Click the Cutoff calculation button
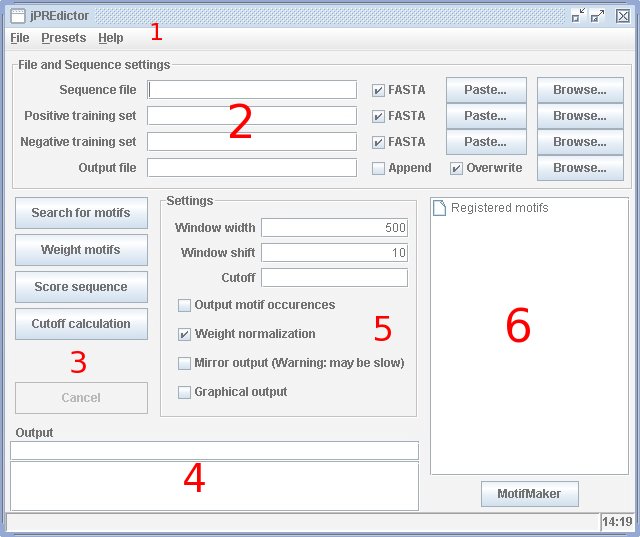 tap(81, 324)
